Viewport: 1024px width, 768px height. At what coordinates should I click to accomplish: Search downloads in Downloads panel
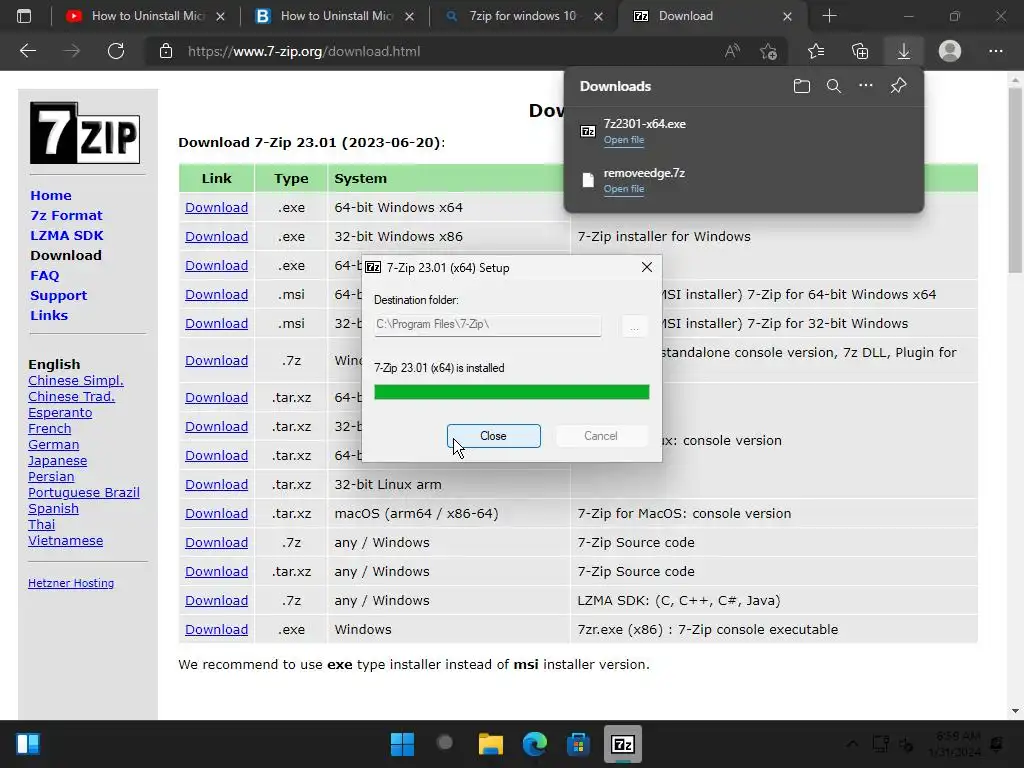coord(834,86)
